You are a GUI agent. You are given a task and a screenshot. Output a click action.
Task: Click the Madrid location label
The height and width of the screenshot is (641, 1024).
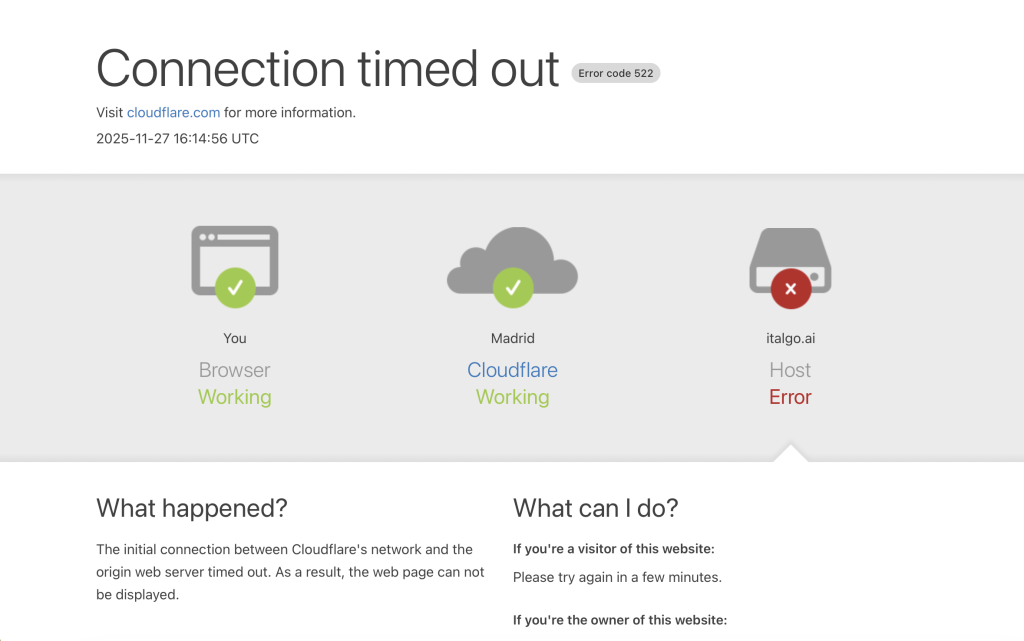[512, 338]
